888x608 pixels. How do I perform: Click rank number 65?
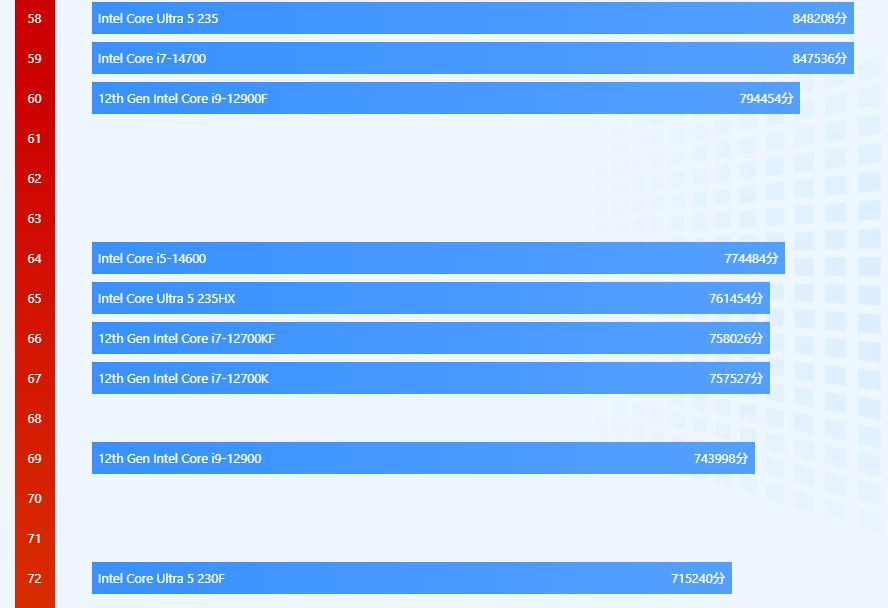(35, 298)
